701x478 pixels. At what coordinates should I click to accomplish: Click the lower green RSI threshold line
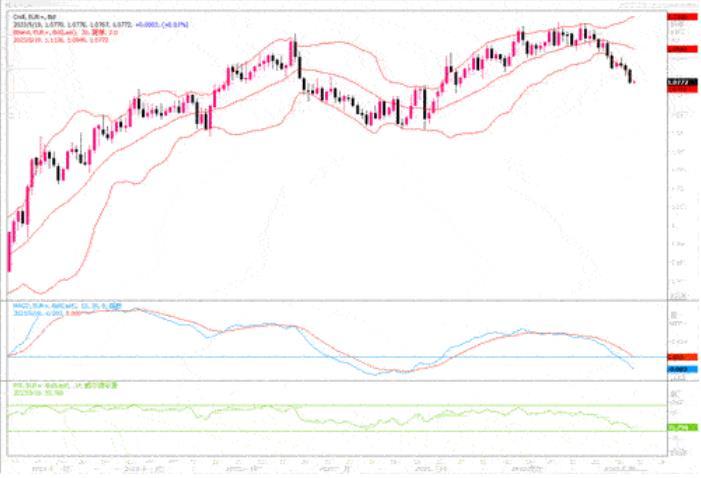[300, 431]
